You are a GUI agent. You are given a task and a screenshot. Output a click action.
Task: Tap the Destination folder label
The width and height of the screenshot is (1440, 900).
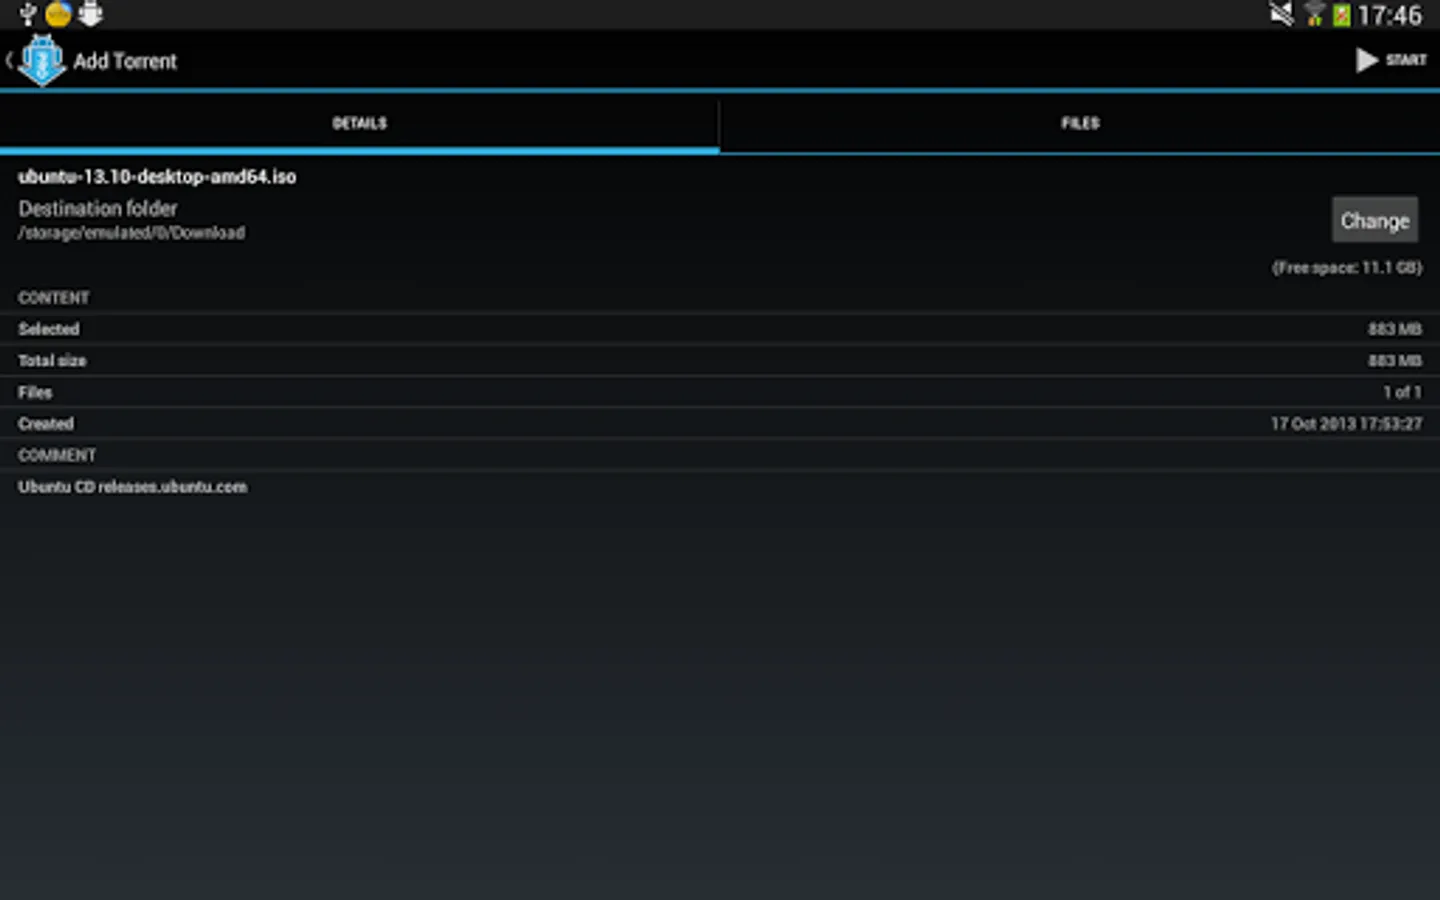(98, 209)
